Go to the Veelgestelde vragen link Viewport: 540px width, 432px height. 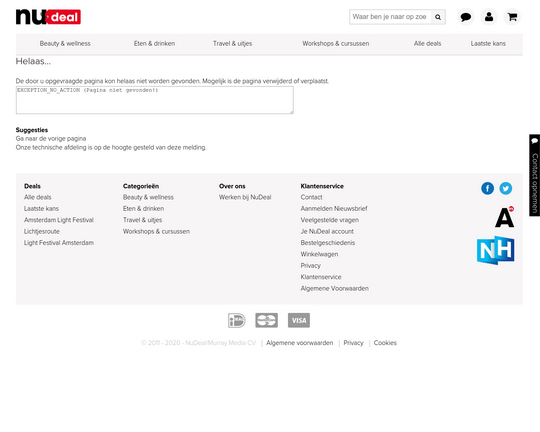click(330, 220)
